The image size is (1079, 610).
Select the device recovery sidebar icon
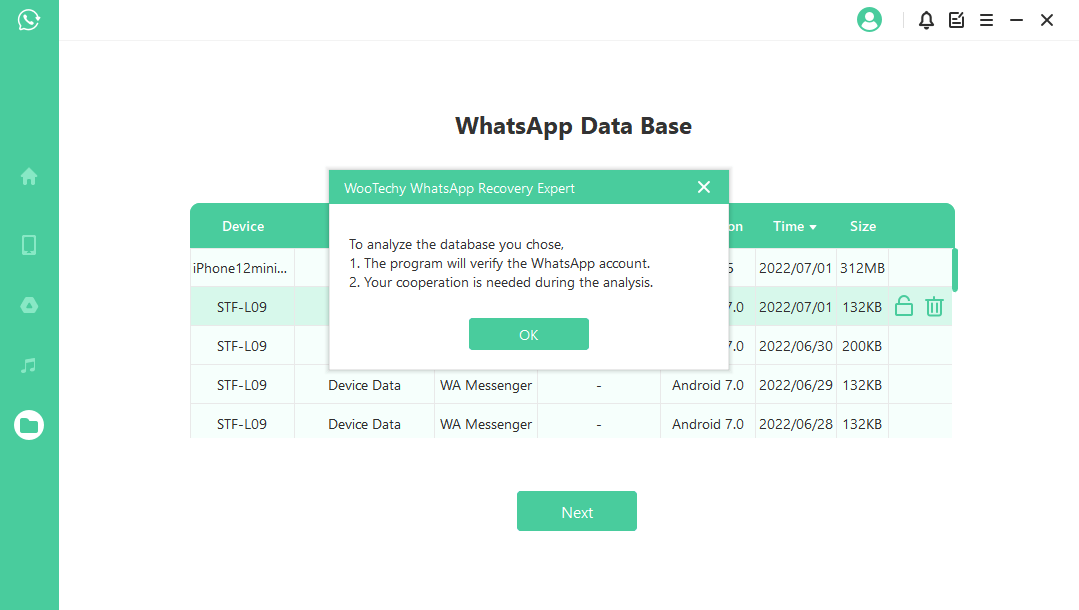pyautogui.click(x=29, y=245)
